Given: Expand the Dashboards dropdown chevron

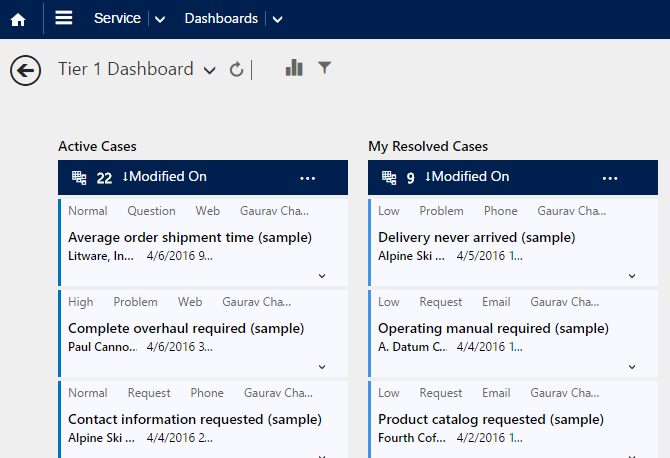Looking at the screenshot, I should click(277, 19).
